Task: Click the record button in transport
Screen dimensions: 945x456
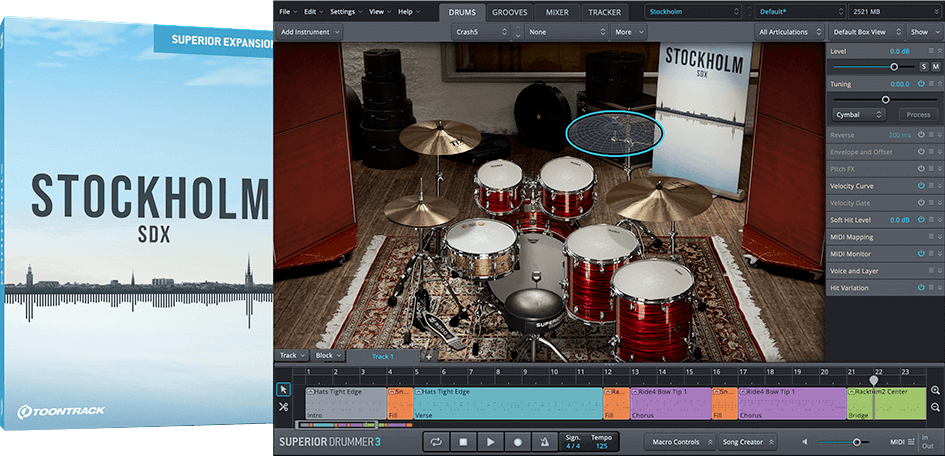Action: (x=518, y=442)
